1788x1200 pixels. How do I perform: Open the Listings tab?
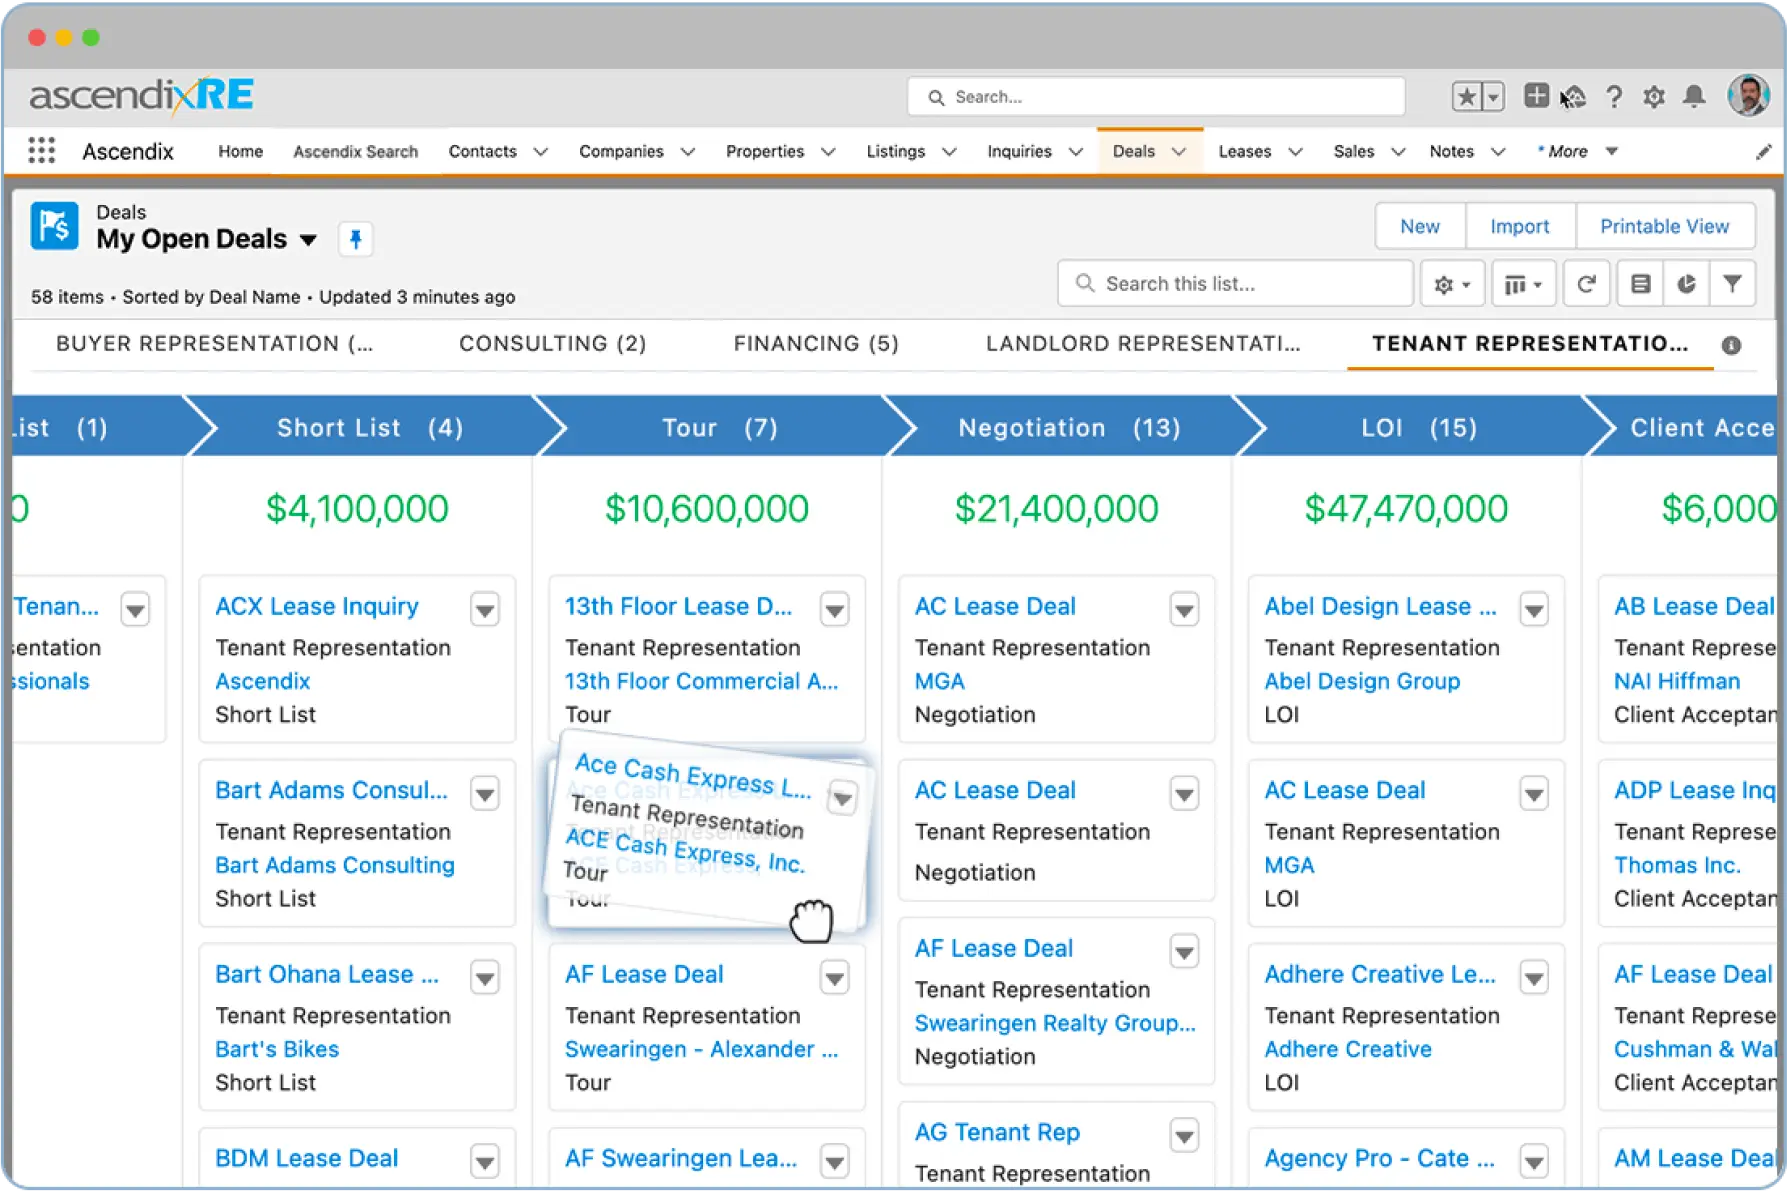pyautogui.click(x=895, y=151)
